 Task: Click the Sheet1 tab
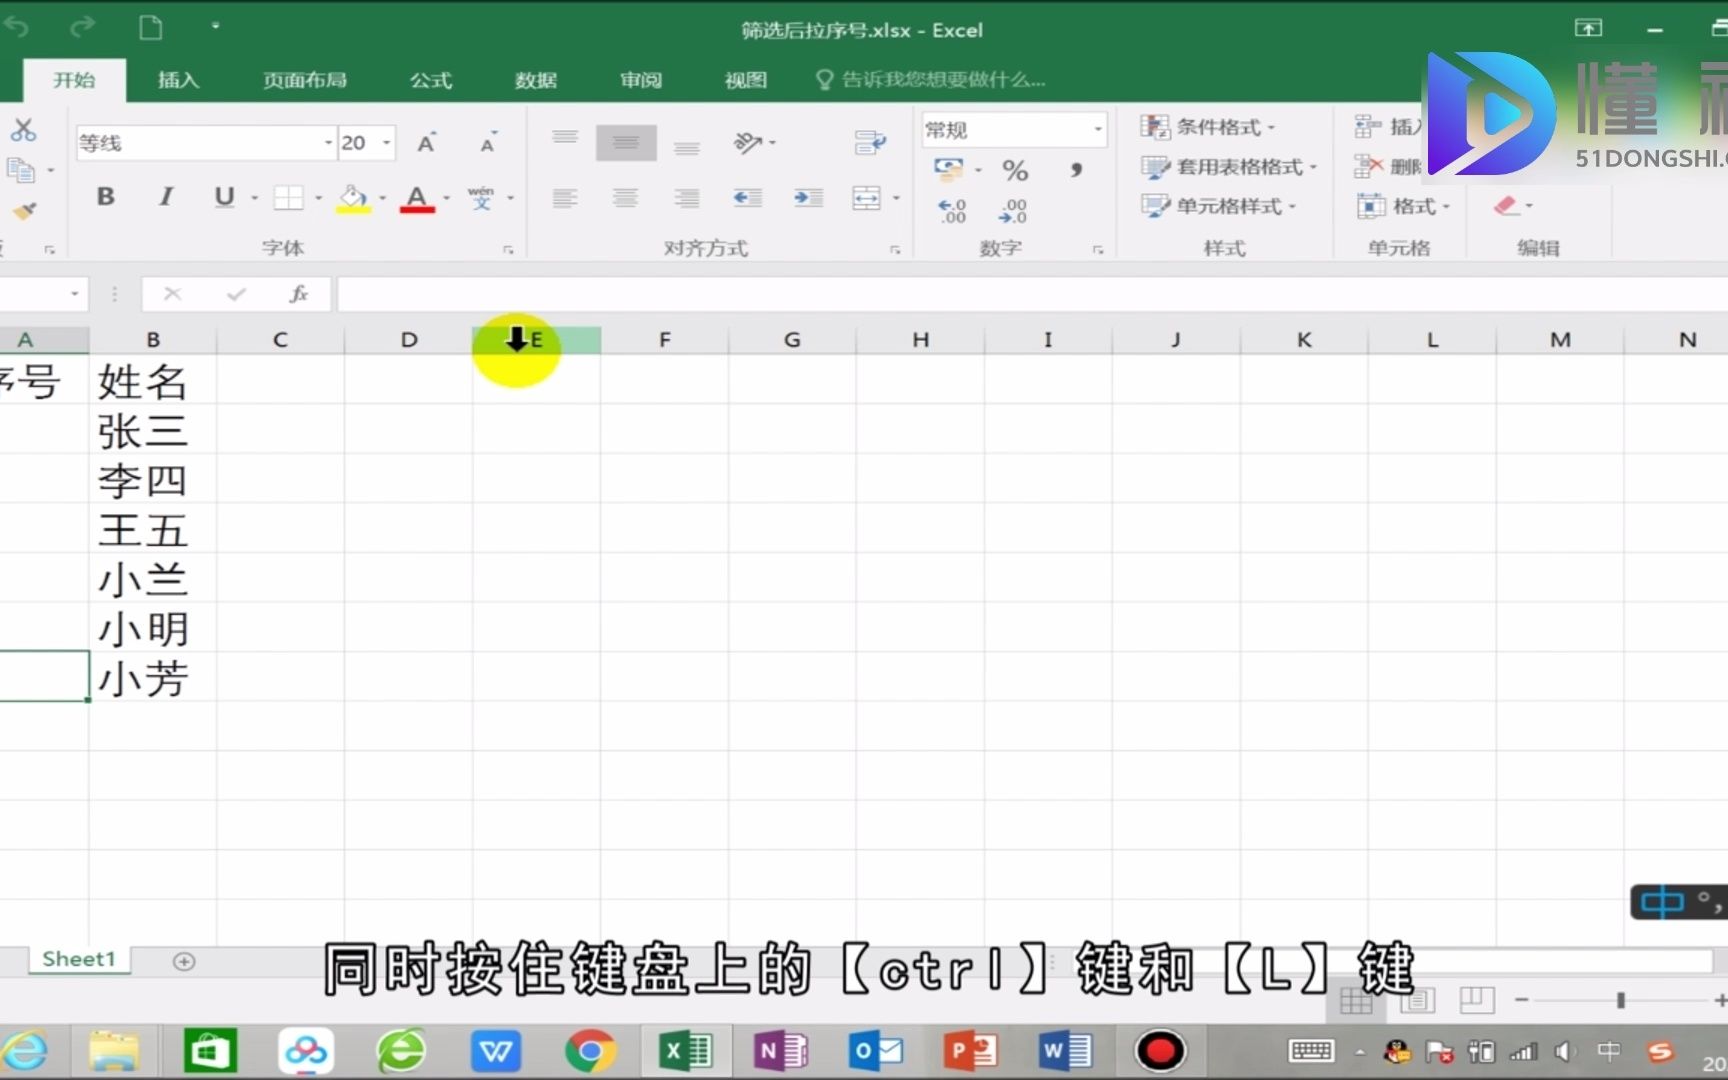pyautogui.click(x=77, y=958)
